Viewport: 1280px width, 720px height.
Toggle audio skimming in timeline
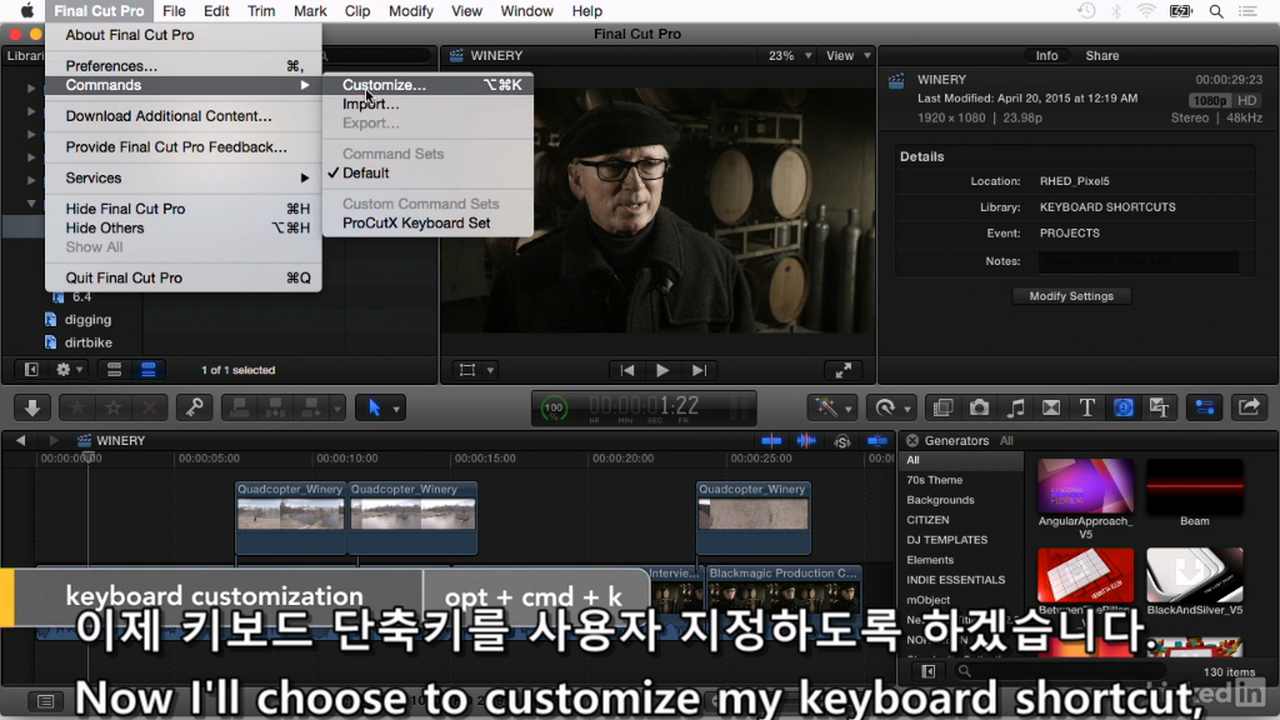pyautogui.click(x=806, y=441)
